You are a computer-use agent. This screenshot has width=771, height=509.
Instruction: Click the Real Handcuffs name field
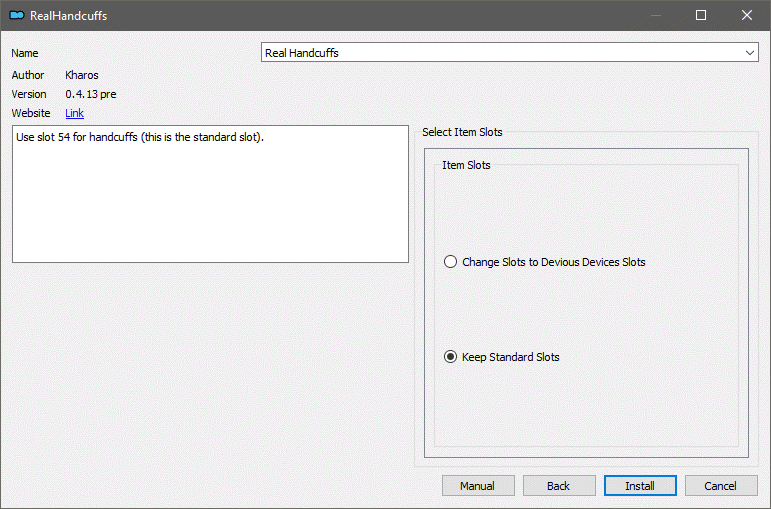click(500, 53)
